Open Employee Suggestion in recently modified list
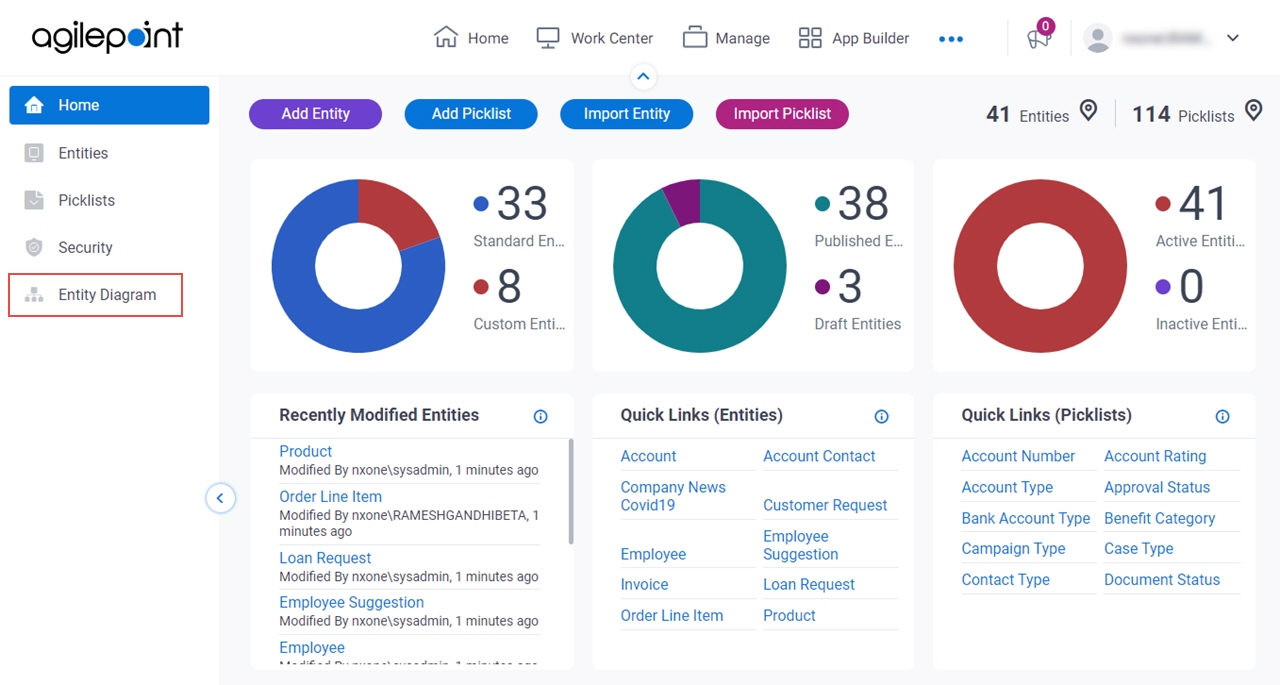 point(351,602)
